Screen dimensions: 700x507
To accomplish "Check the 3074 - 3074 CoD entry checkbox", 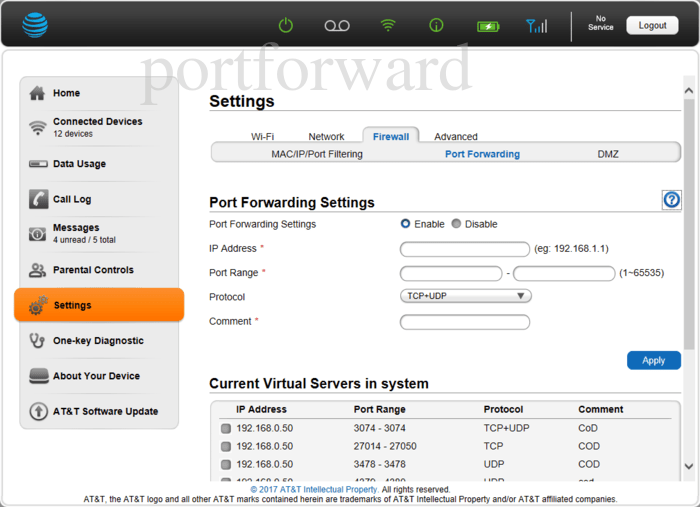I will (226, 428).
